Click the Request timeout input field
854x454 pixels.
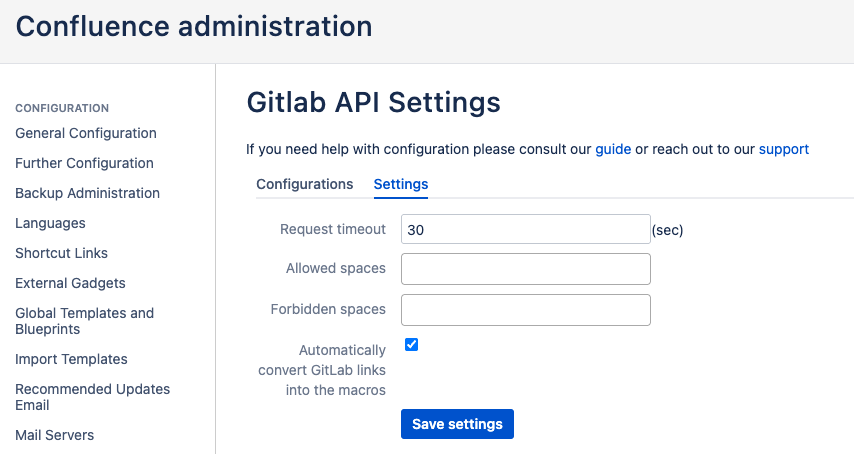526,229
